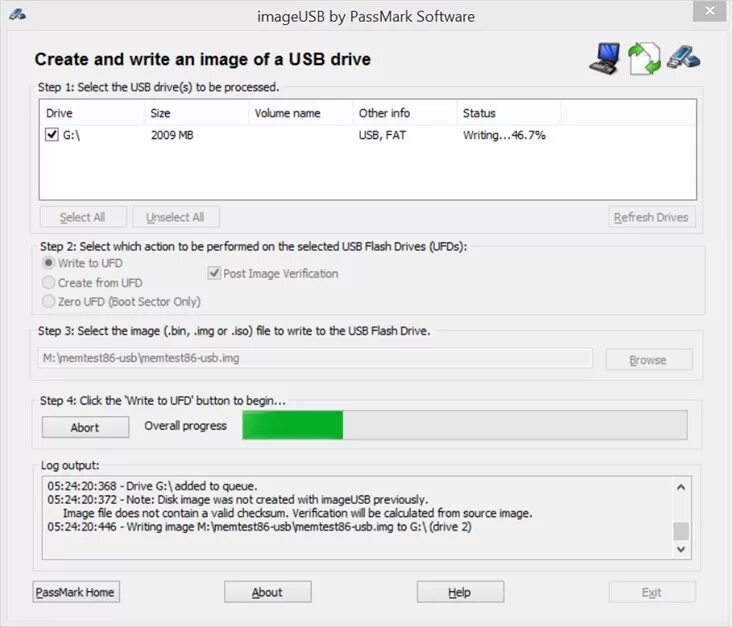The image size is (733, 627).
Task: Click the USB, FAT info cell
Action: [382, 135]
